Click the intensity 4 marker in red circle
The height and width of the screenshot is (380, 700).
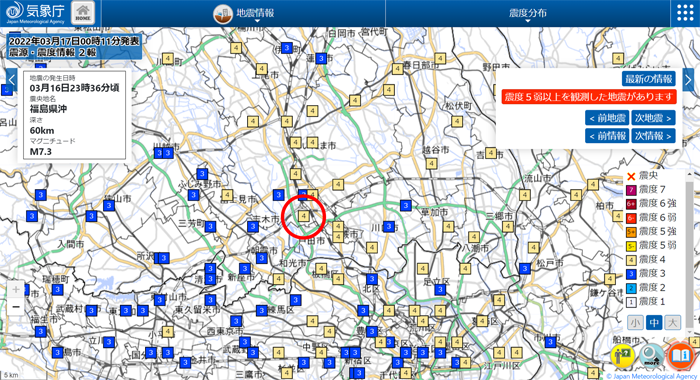304,216
